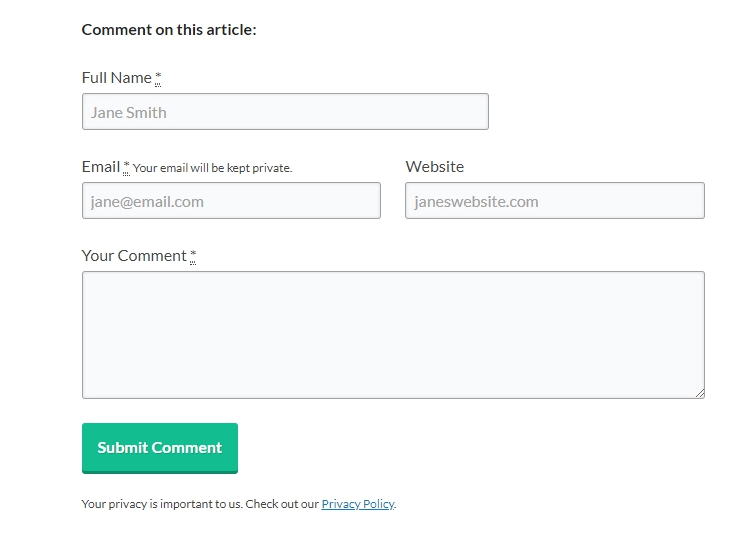
Task: Click the Your Comment label
Action: (134, 256)
